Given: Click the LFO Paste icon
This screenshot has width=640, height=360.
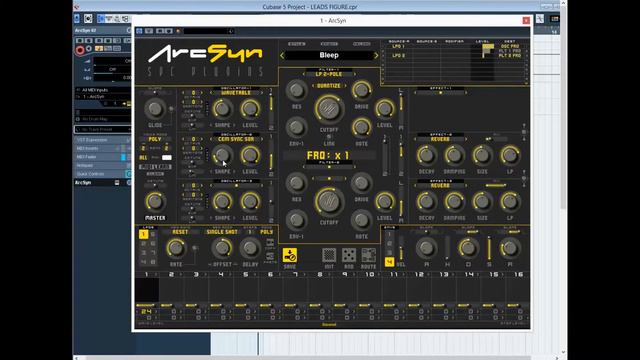Looking at the screenshot, I should (270, 256).
